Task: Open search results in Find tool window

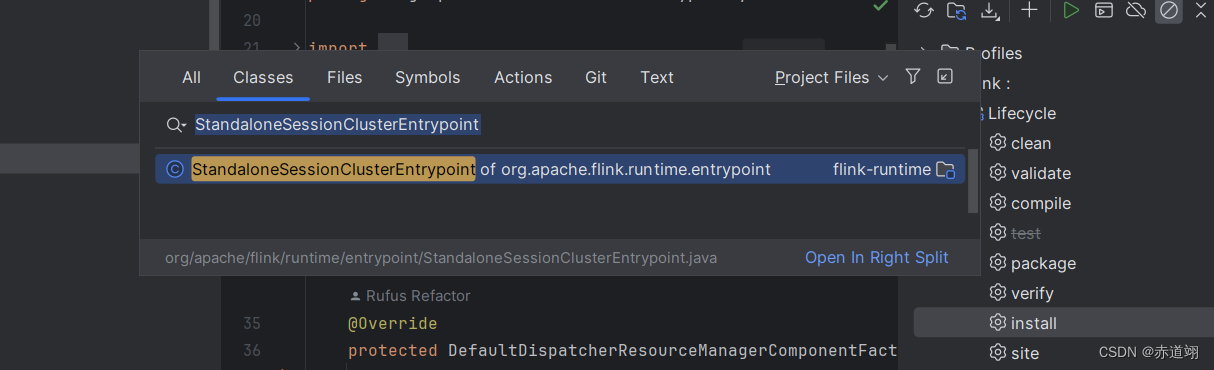Action: pyautogui.click(x=945, y=77)
